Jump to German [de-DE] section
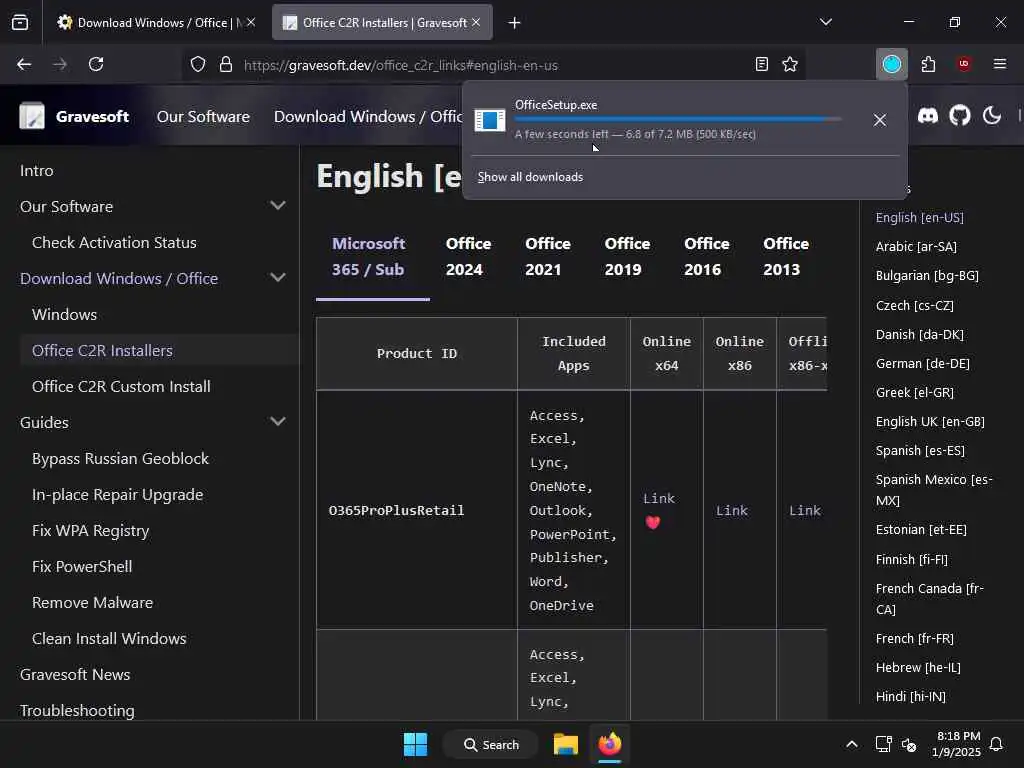The height and width of the screenshot is (768, 1024). coord(923,364)
